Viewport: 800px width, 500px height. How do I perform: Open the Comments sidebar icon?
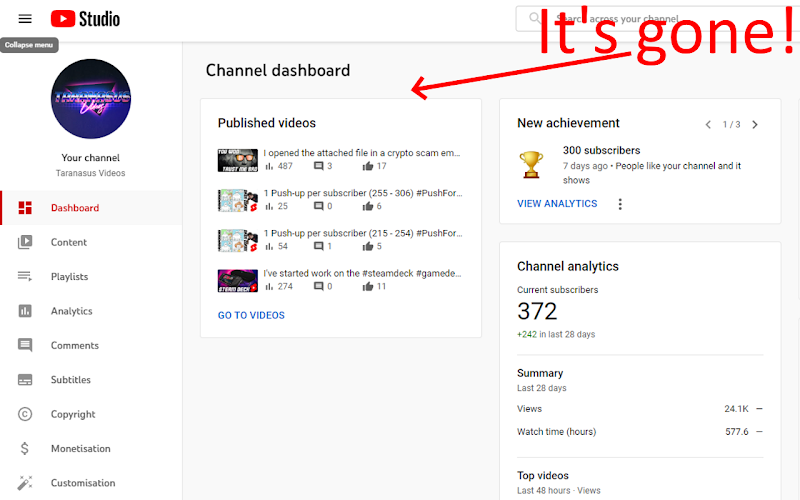pyautogui.click(x=25, y=345)
